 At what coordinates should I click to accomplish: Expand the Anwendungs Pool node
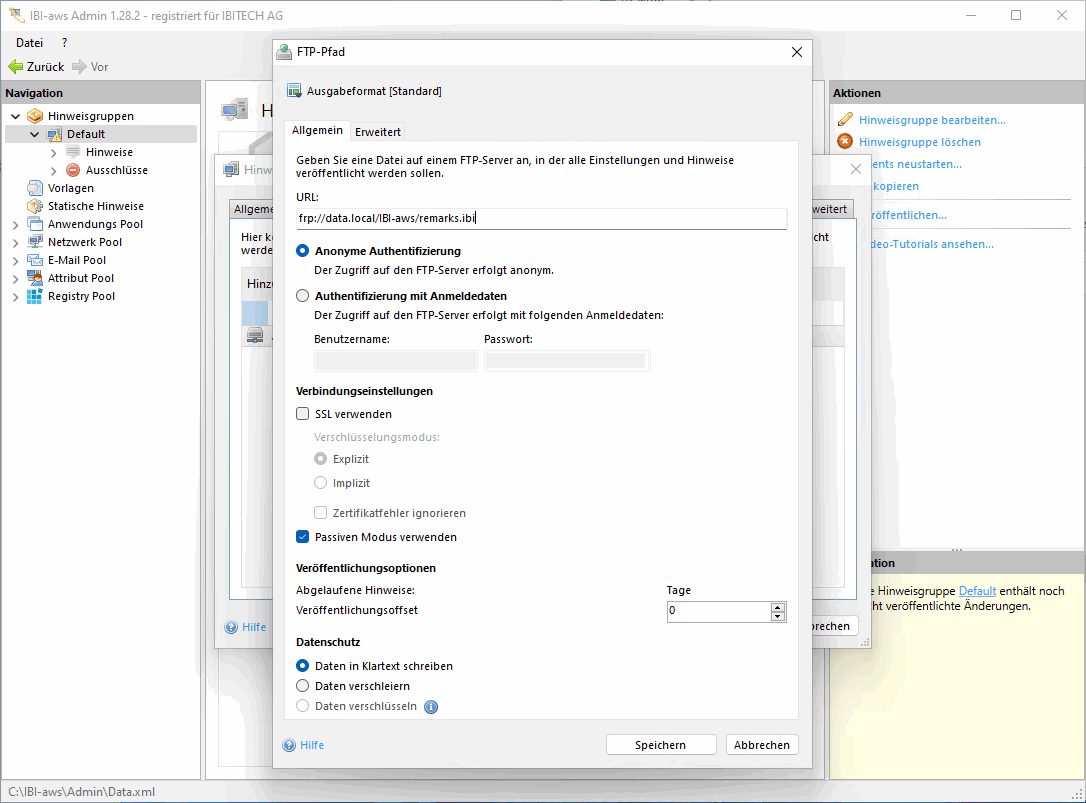[x=15, y=224]
